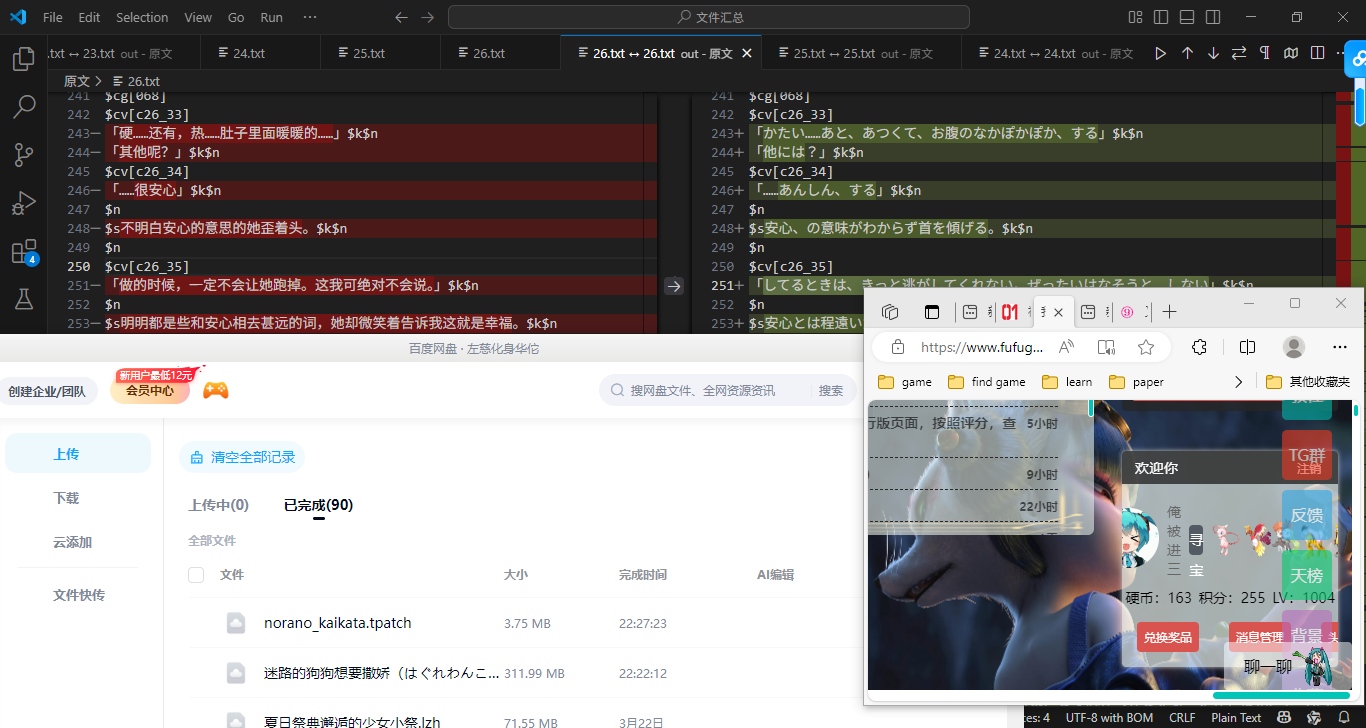1366x728 pixels.
Task: Open the VS Code menu overflow ellipsis
Action: click(309, 17)
